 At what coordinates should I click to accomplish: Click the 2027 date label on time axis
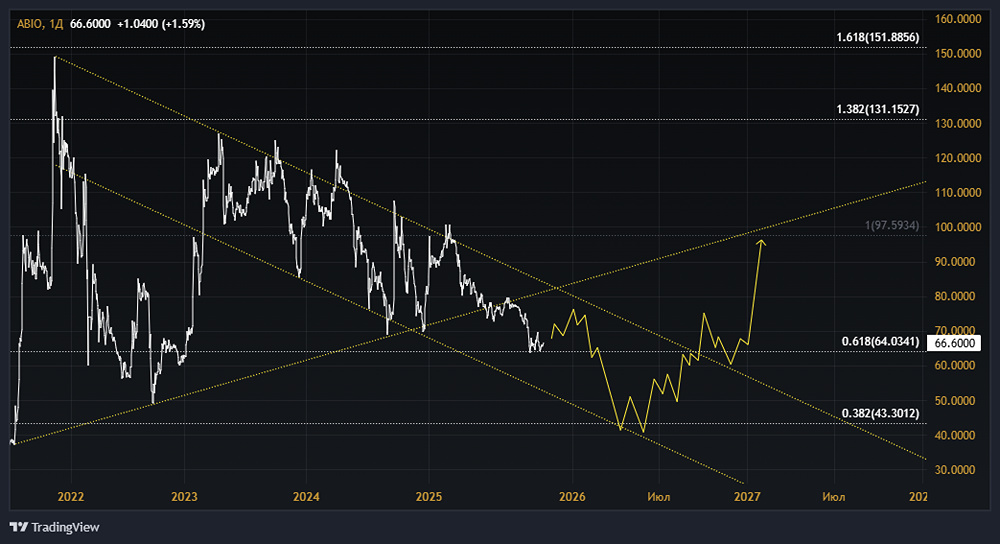pos(747,497)
